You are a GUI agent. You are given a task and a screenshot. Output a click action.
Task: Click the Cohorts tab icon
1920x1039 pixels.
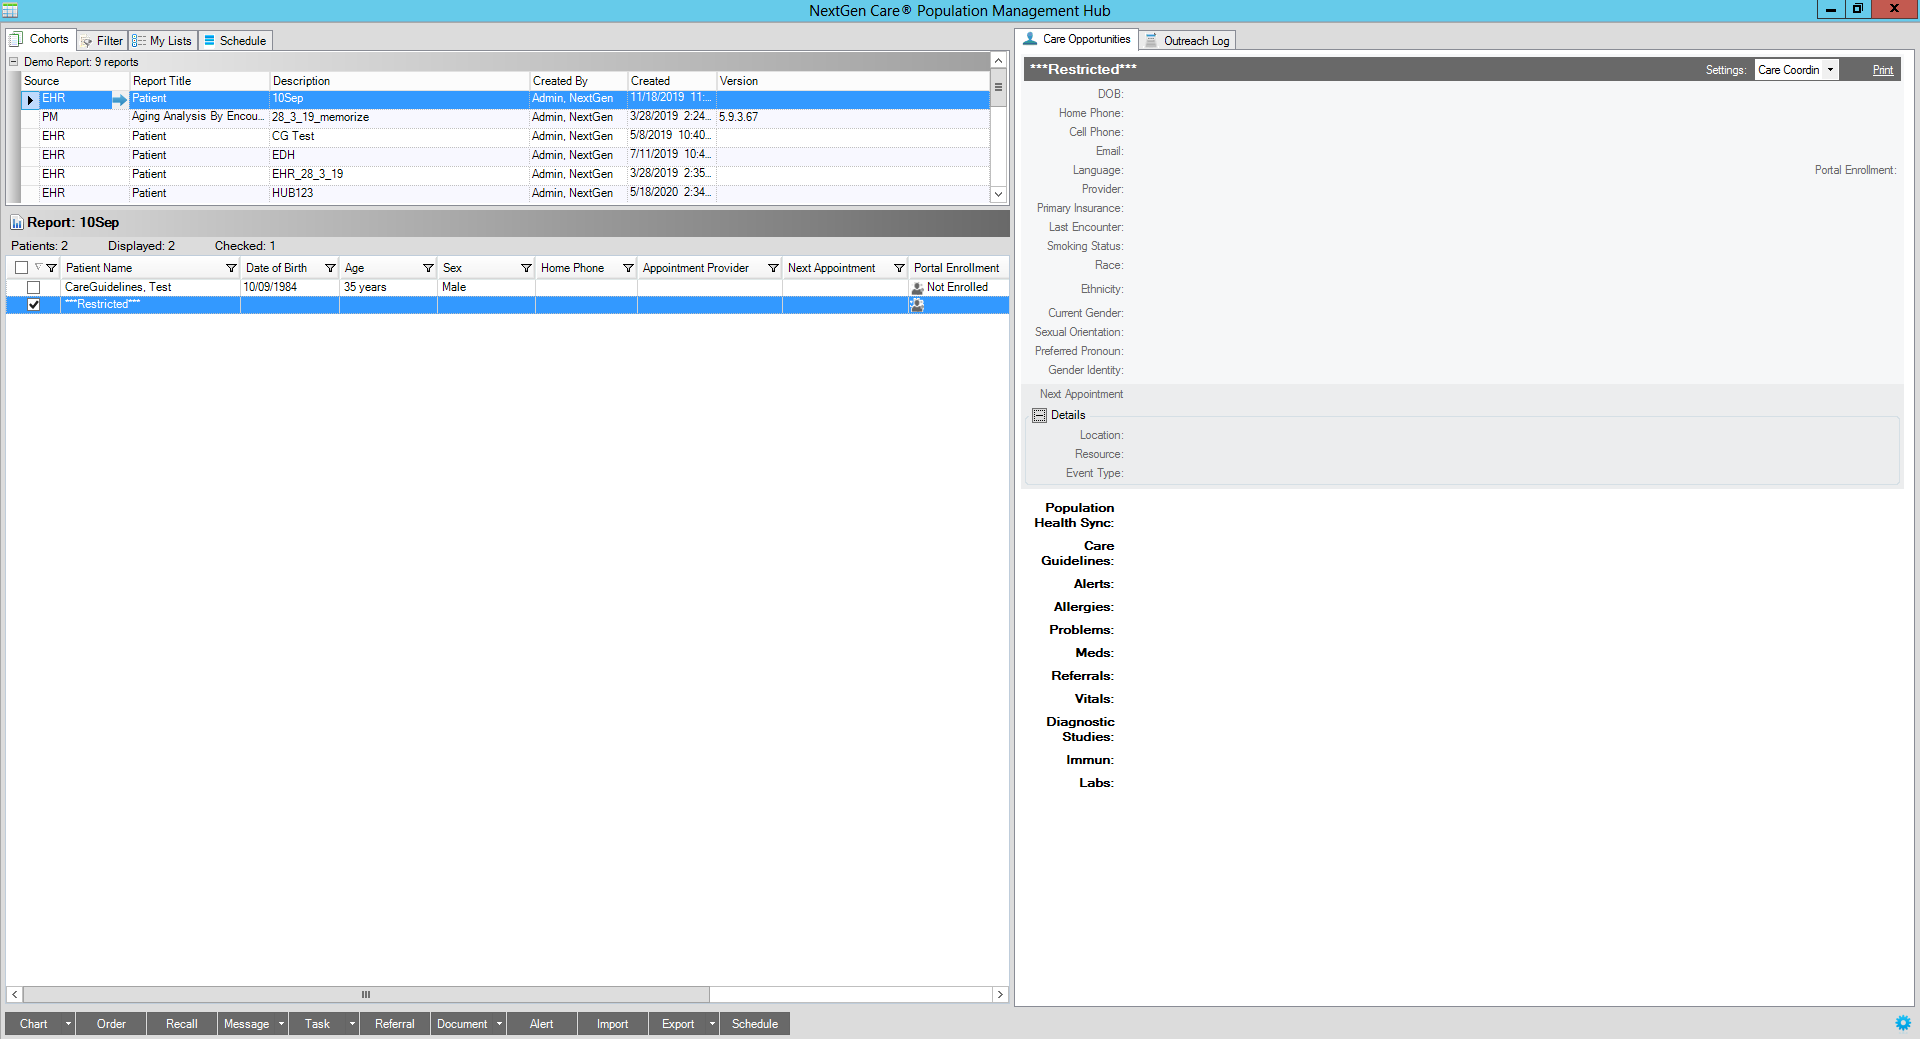pos(16,39)
